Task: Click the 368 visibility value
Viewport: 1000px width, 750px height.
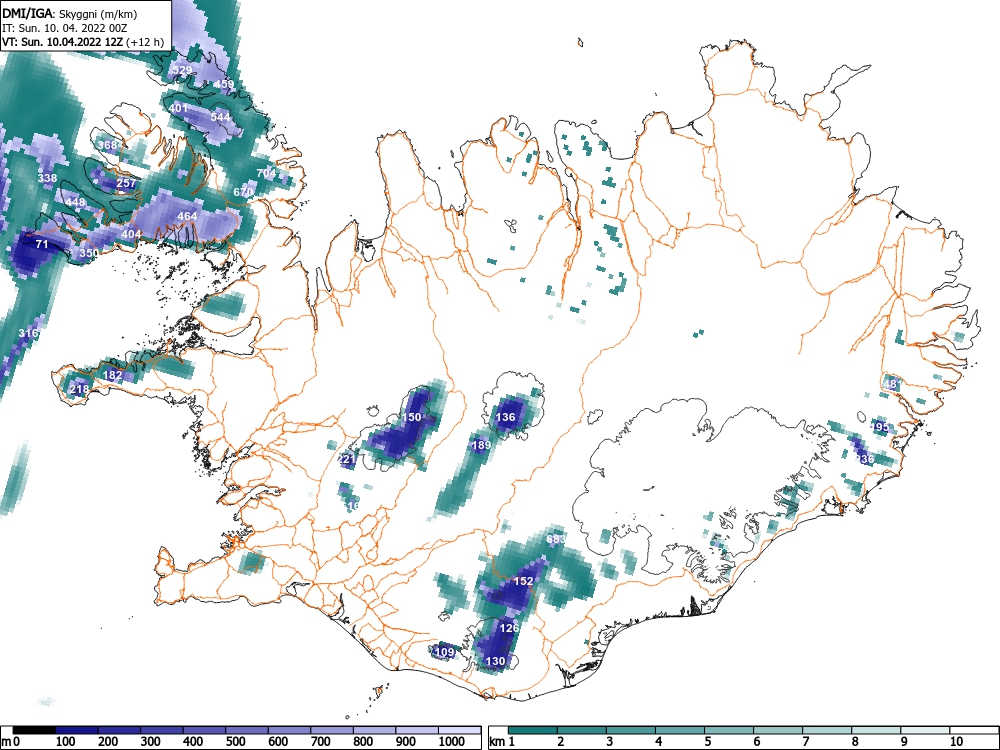Action: (107, 145)
